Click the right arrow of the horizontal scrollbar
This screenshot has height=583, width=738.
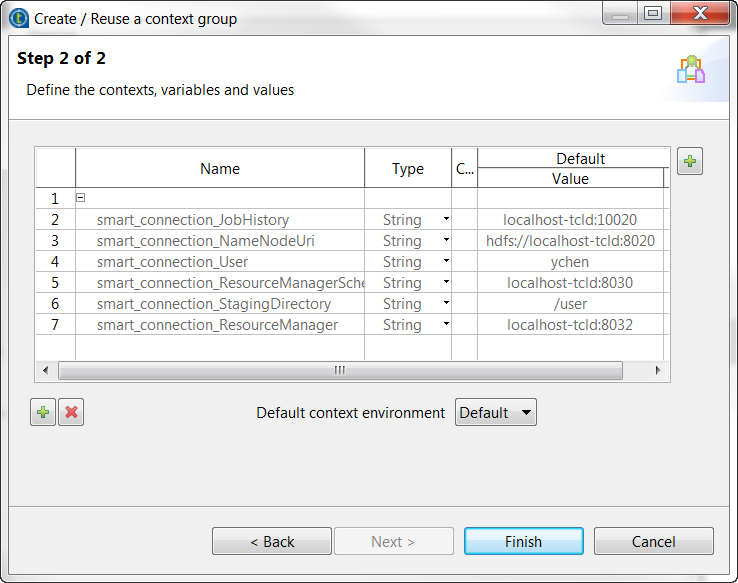(x=658, y=370)
